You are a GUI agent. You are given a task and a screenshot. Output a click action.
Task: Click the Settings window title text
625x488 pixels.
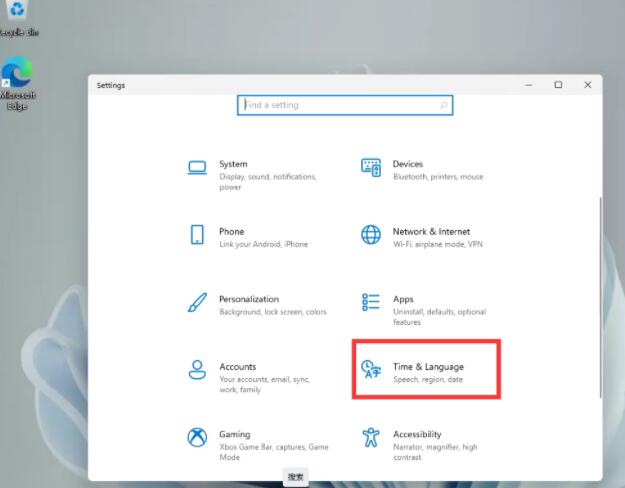(111, 85)
